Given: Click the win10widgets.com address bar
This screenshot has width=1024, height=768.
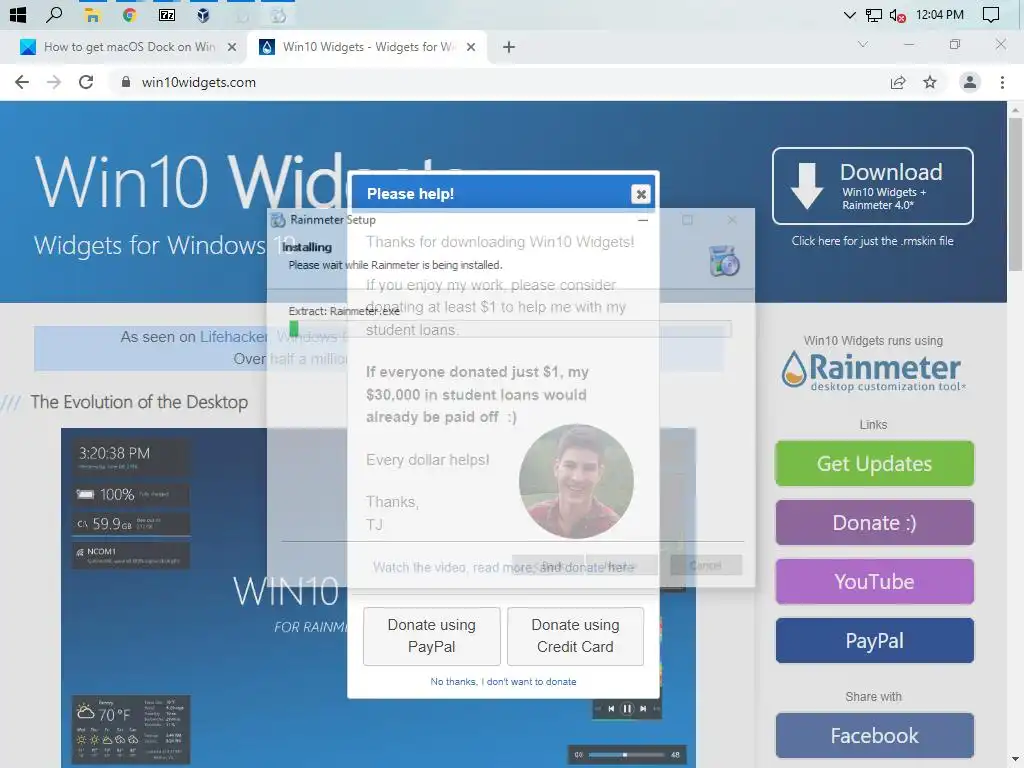Looking at the screenshot, I should pos(199,82).
